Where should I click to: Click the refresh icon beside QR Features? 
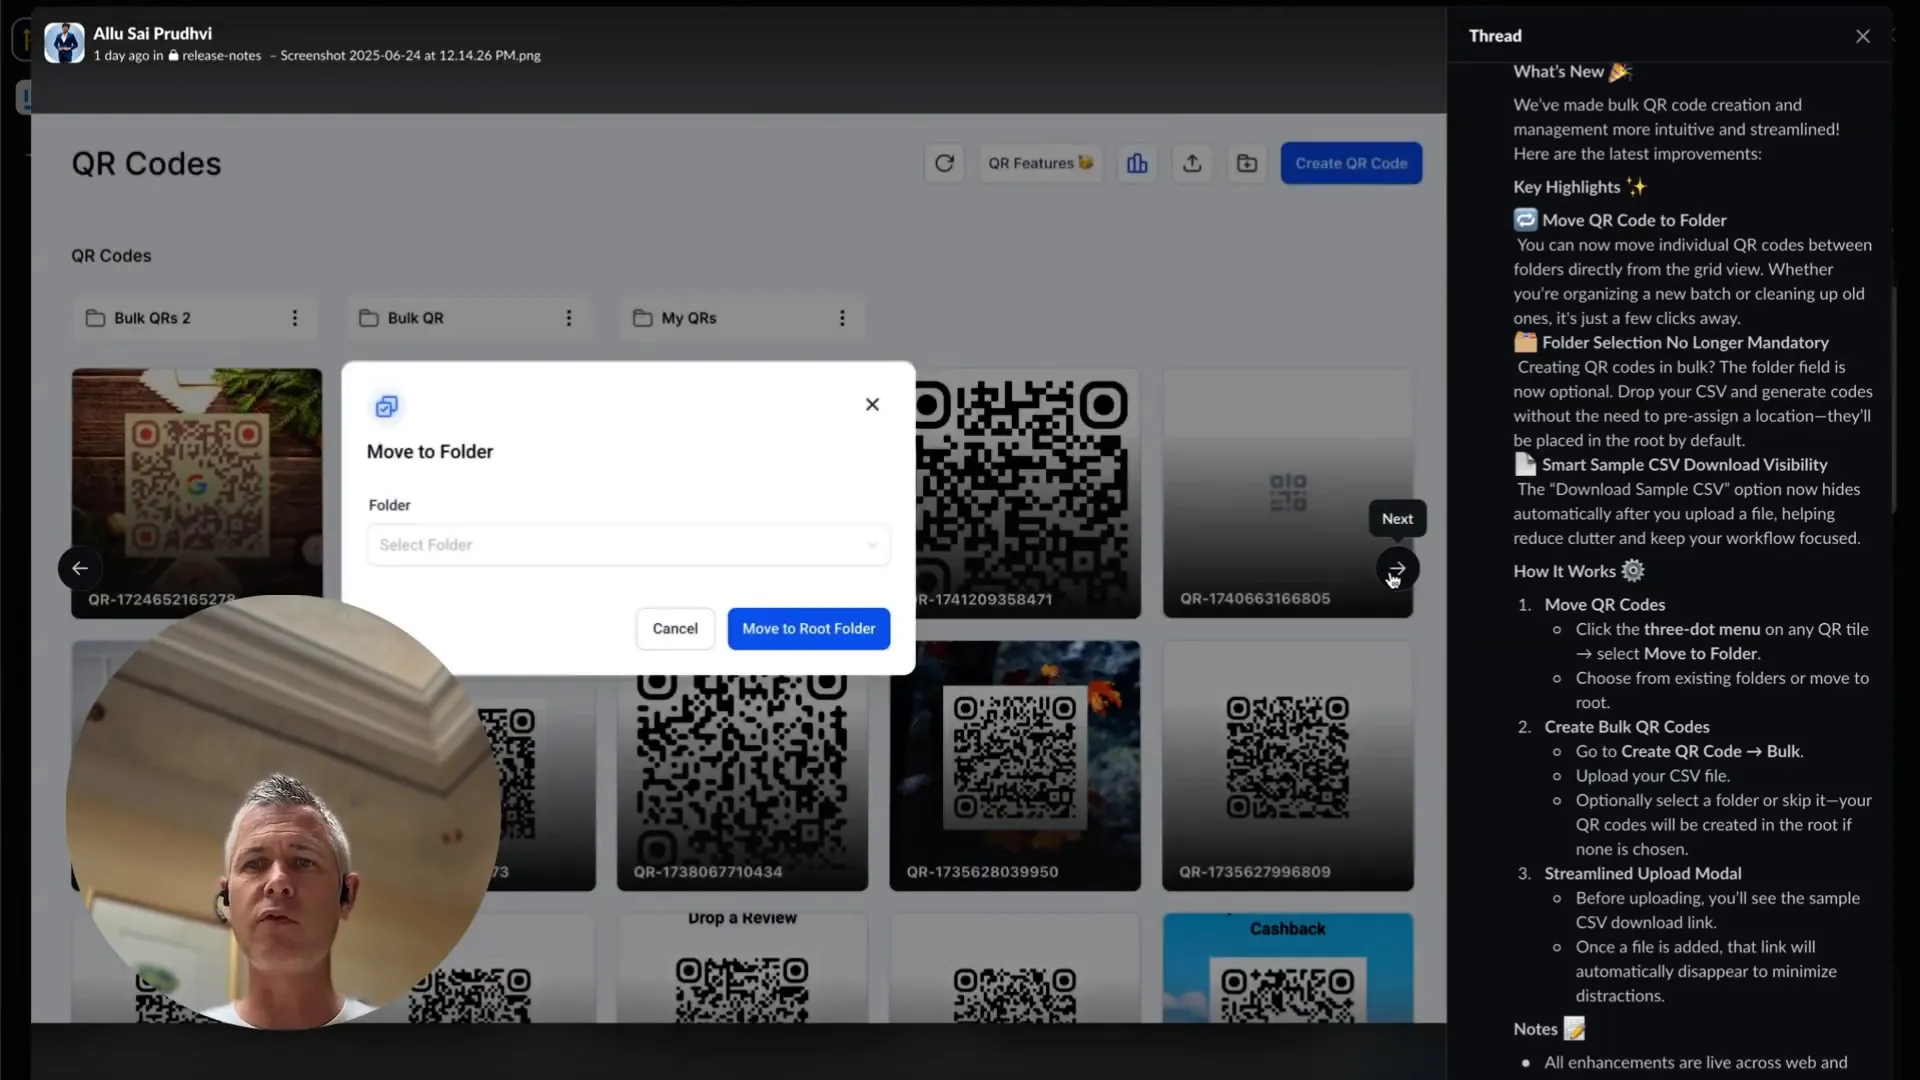(x=944, y=163)
